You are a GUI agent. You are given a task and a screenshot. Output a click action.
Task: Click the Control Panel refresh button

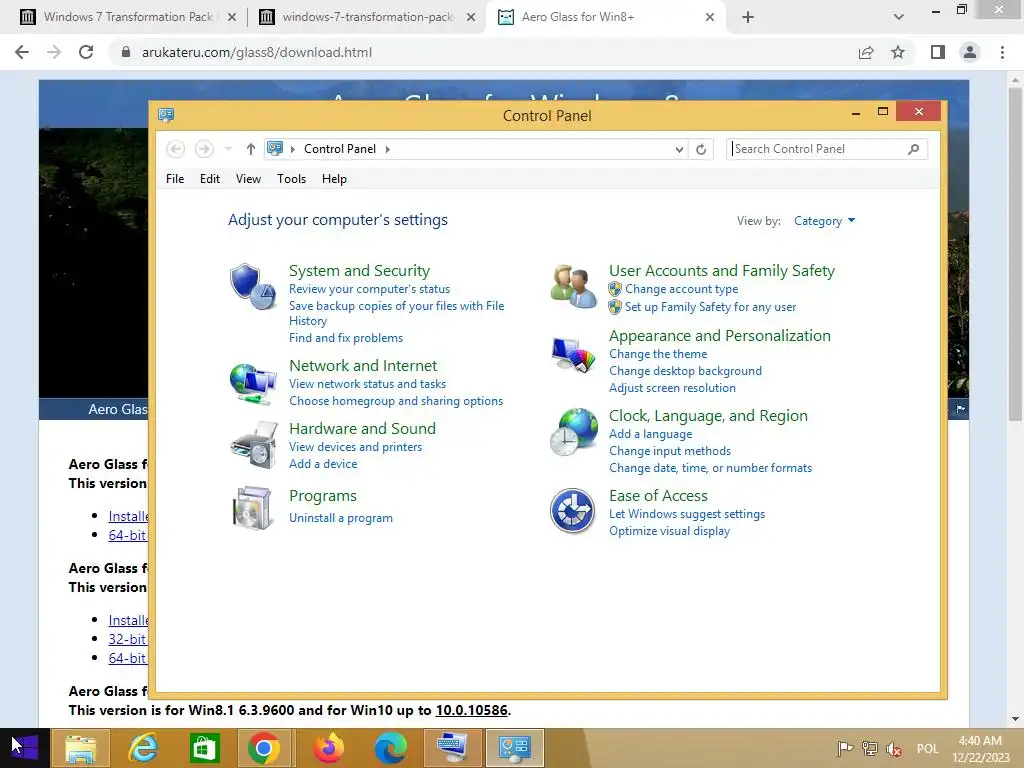coord(701,149)
